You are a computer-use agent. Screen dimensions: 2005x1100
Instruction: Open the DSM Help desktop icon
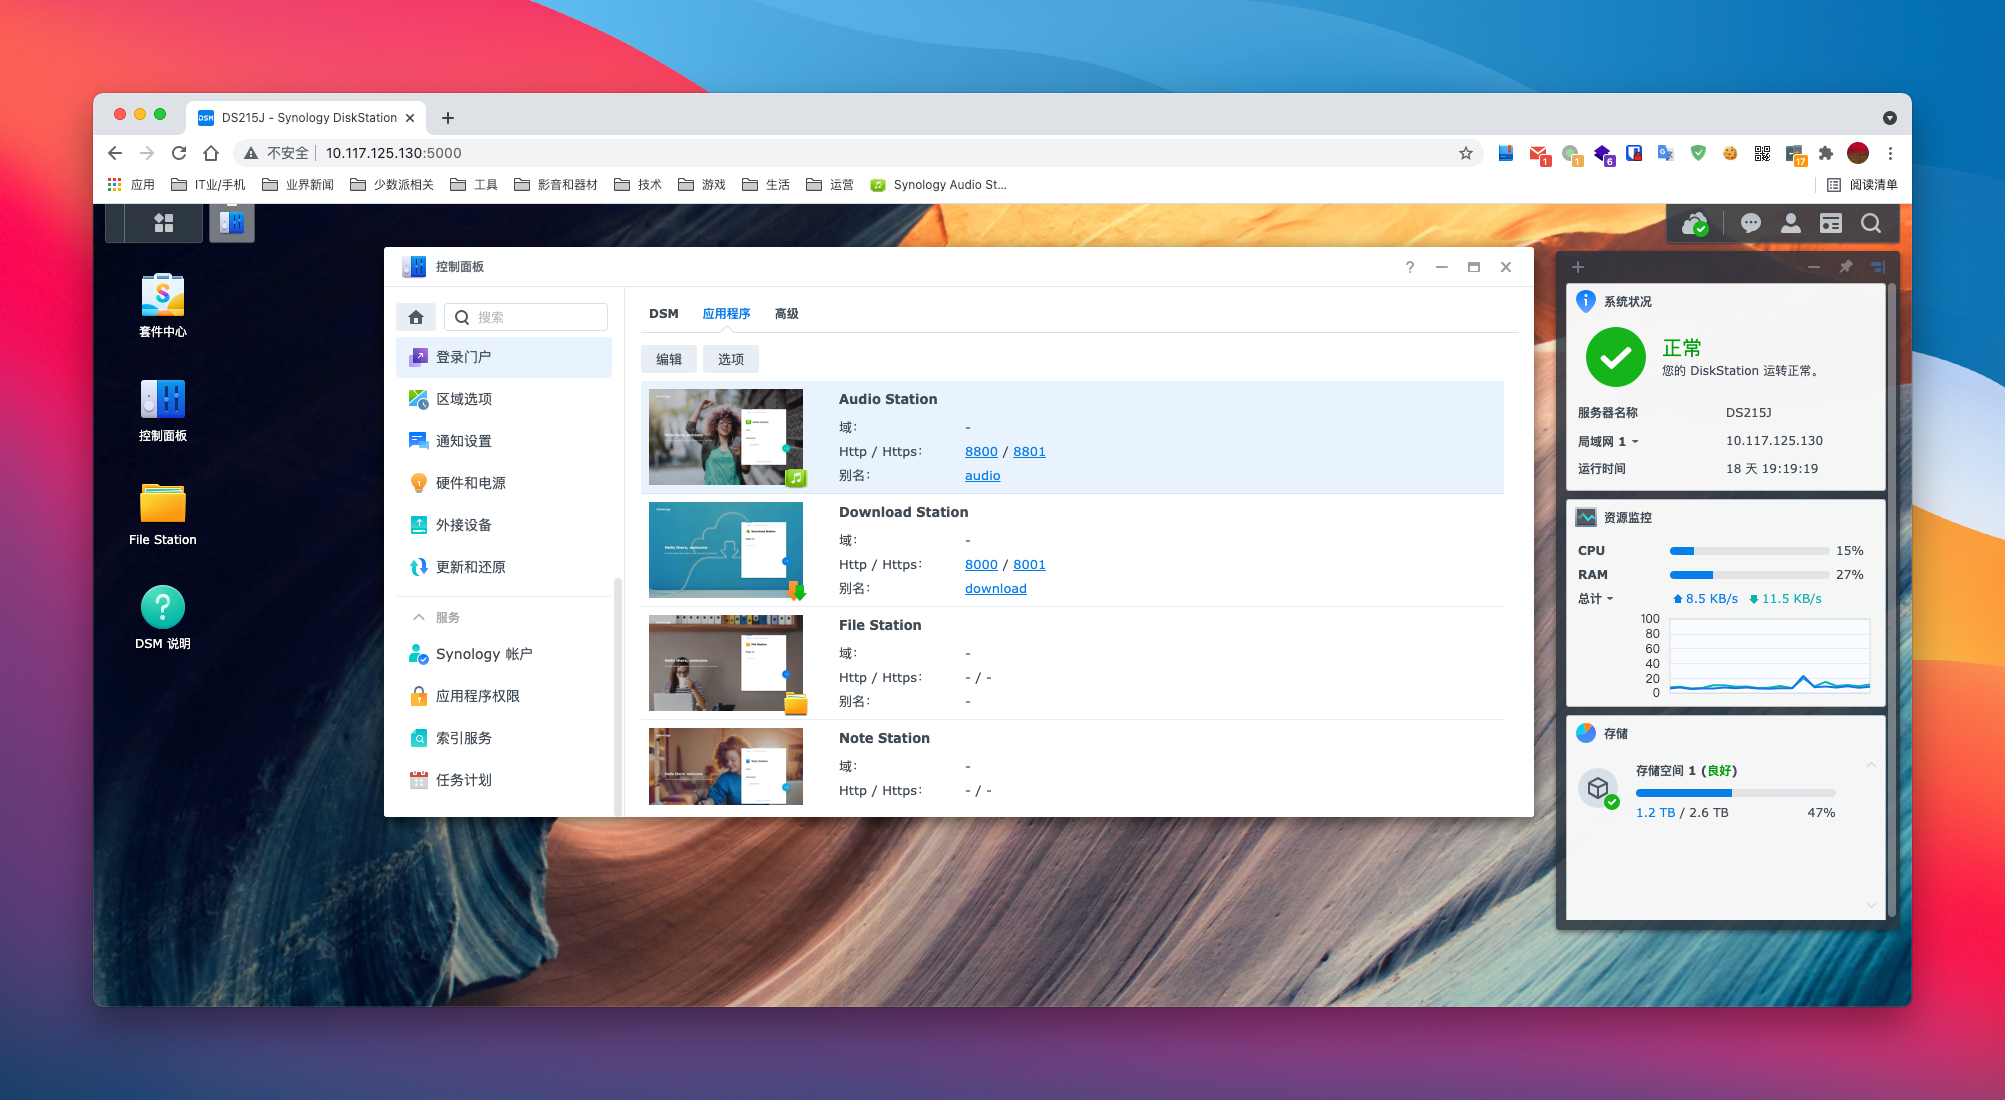tap(162, 608)
